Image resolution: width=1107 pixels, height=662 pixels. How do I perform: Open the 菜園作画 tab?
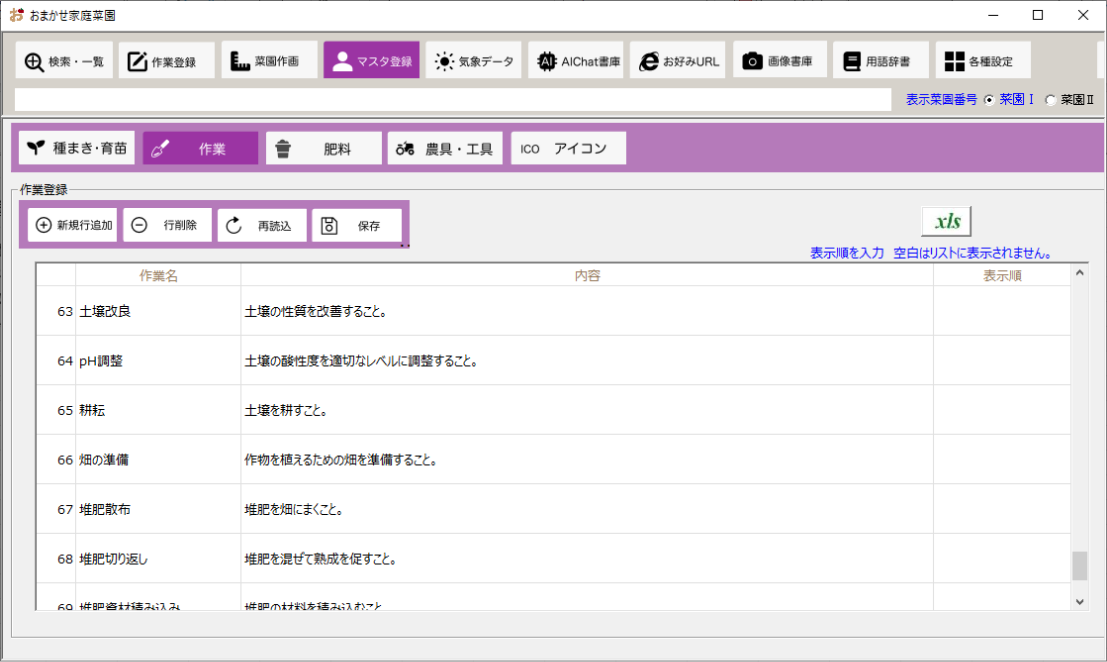pyautogui.click(x=268, y=60)
